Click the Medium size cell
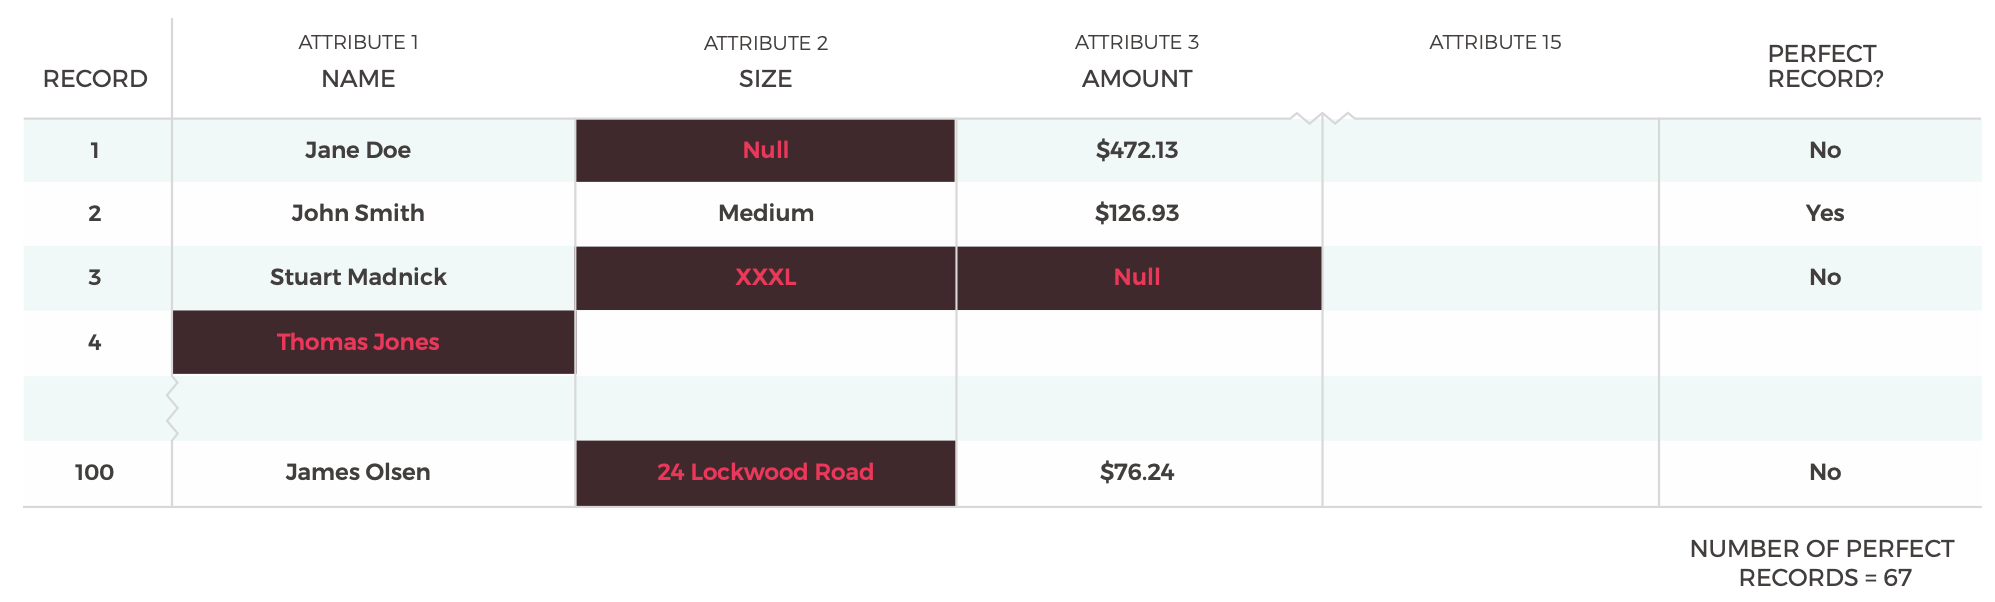This screenshot has width=1995, height=602. (x=765, y=213)
